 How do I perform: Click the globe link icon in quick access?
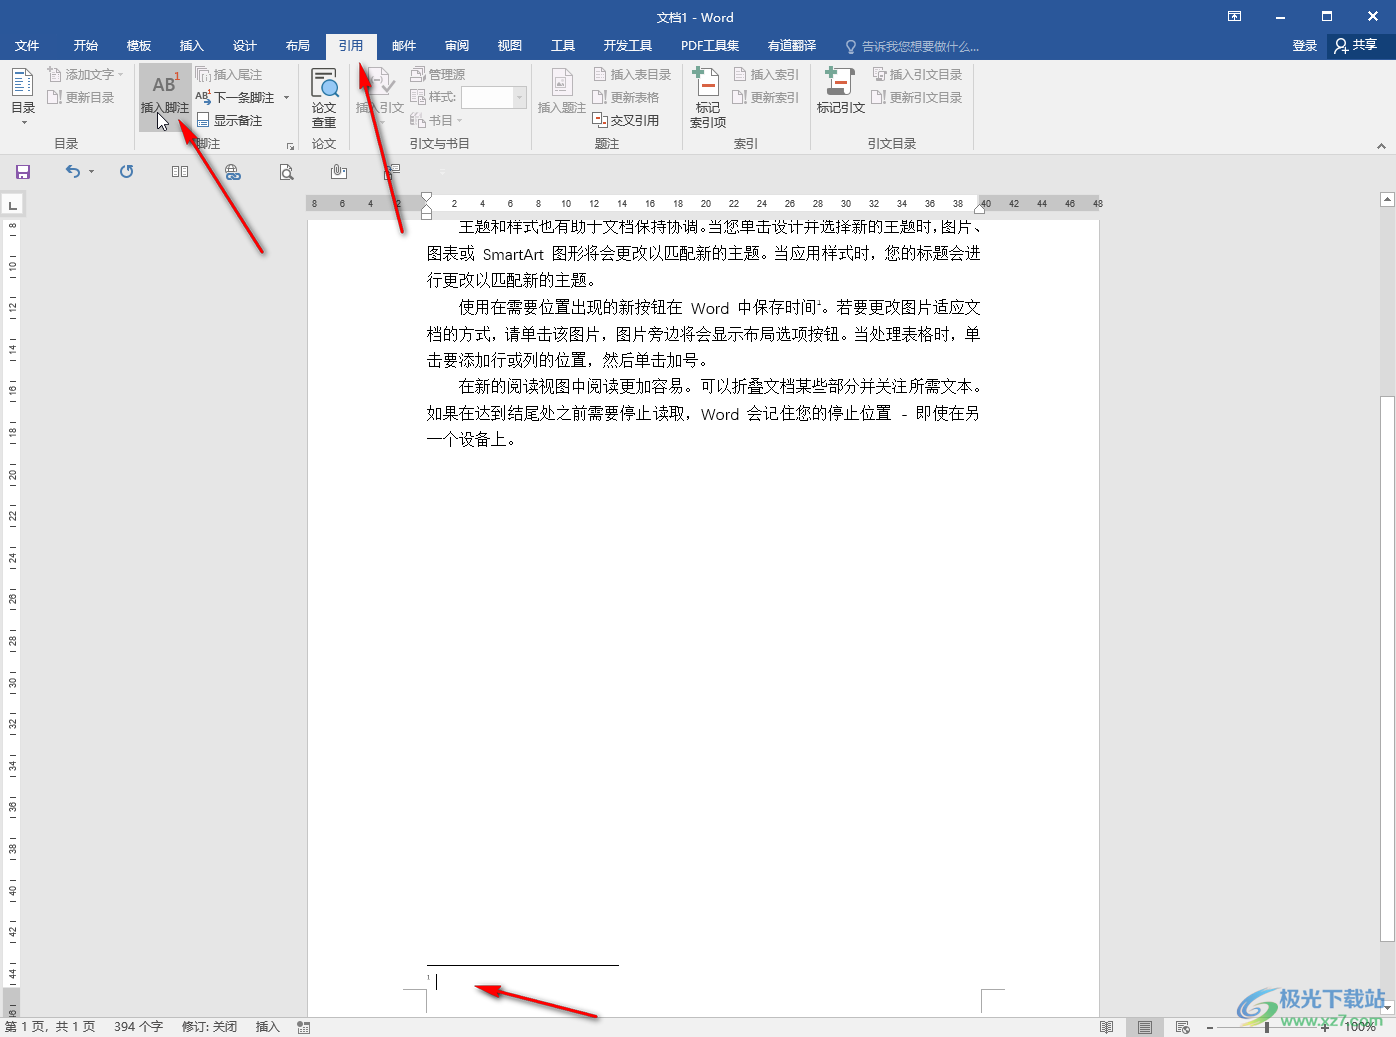(x=233, y=172)
